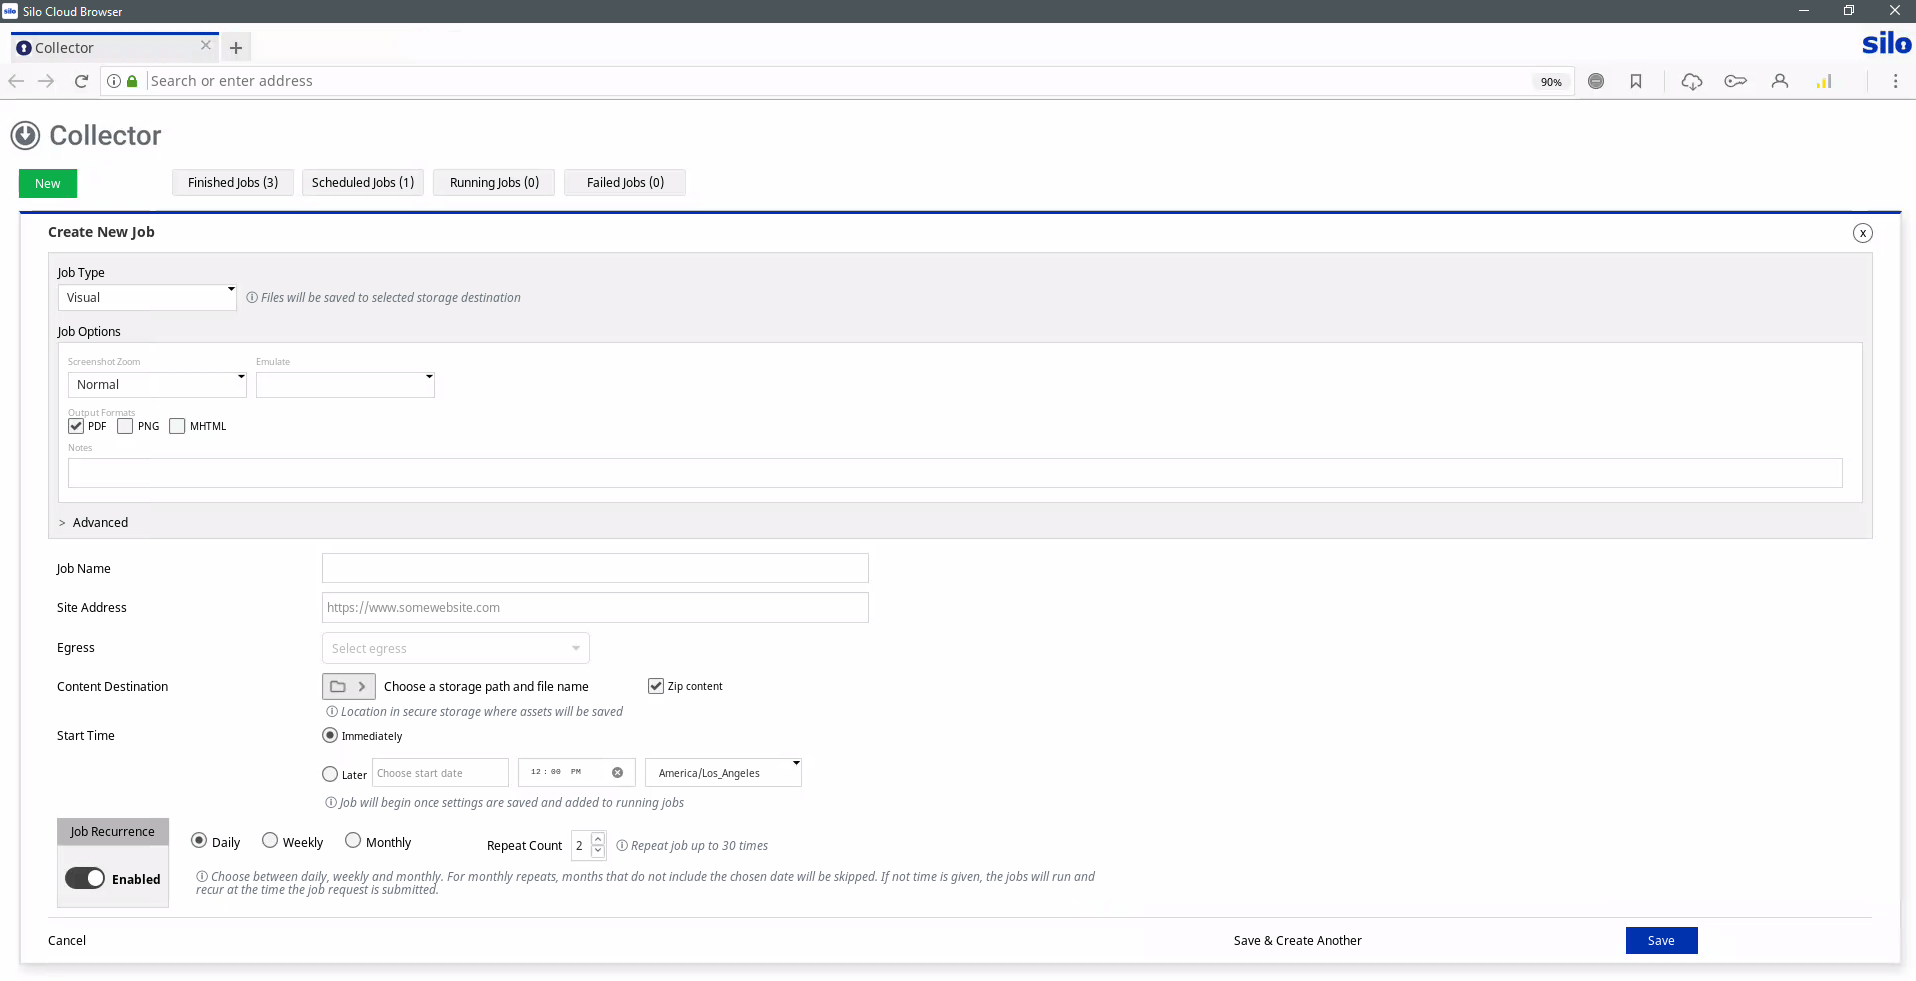The width and height of the screenshot is (1916, 981).
Task: Click the Choose start date field
Action: pyautogui.click(x=440, y=772)
